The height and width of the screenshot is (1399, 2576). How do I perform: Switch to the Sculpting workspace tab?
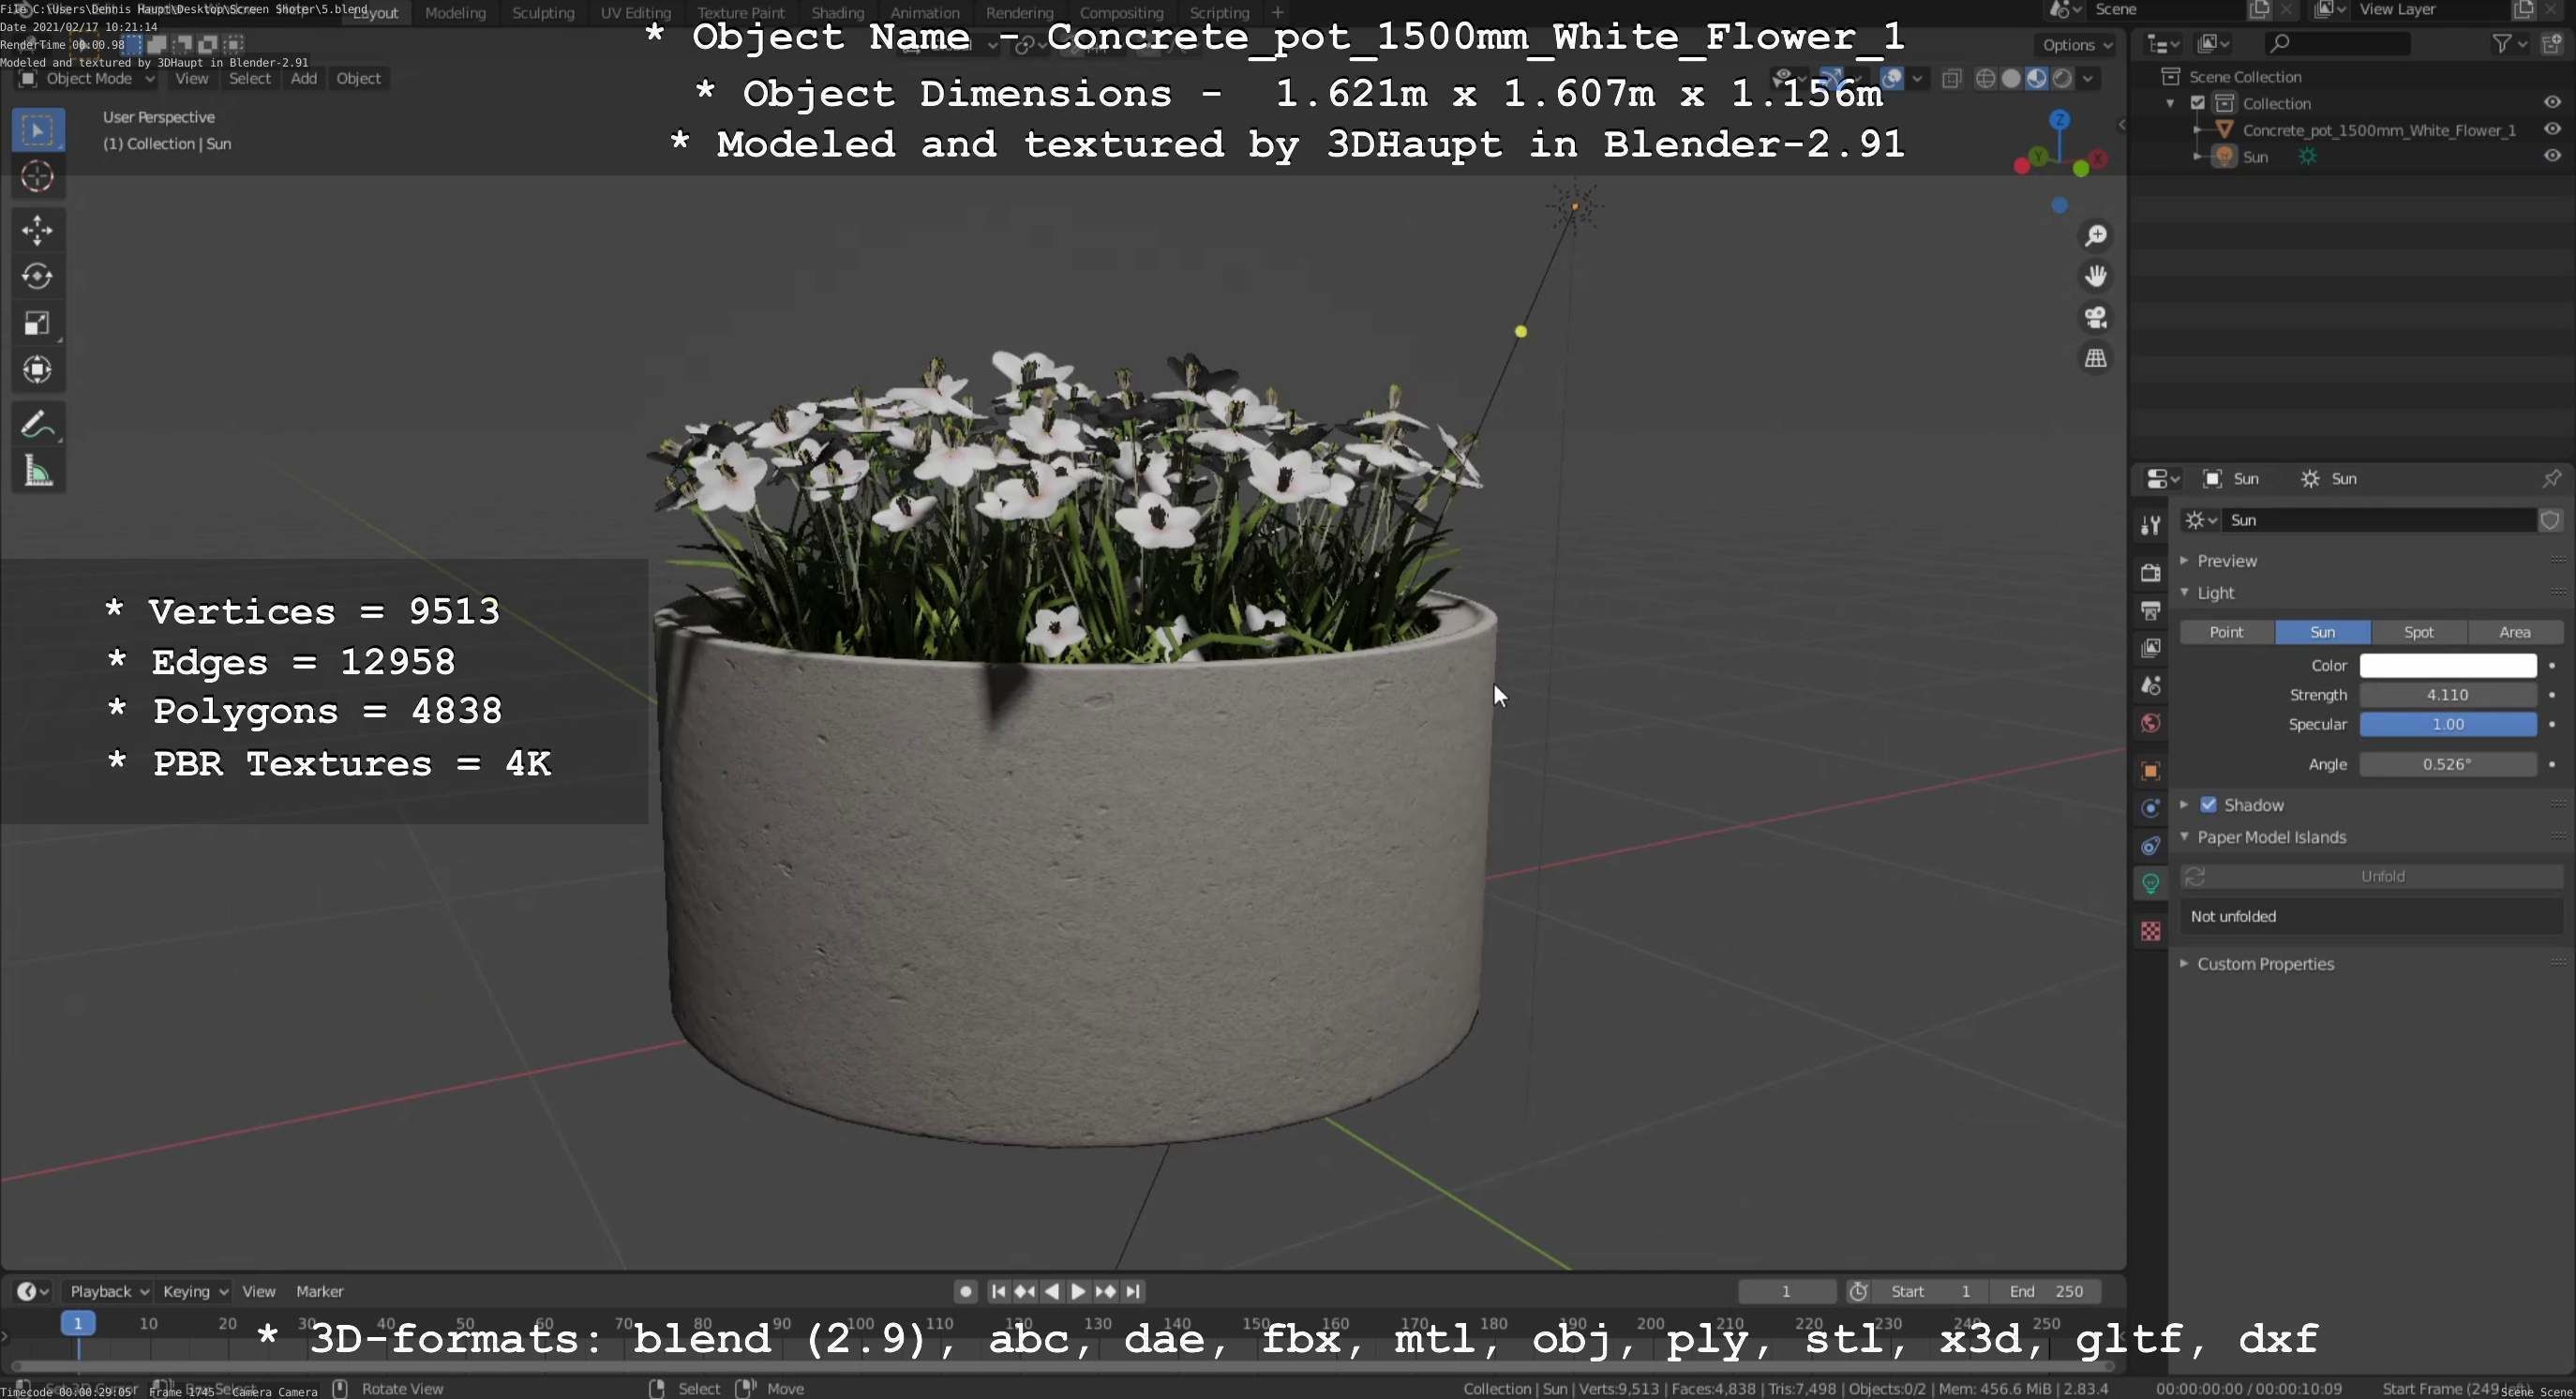click(x=543, y=12)
